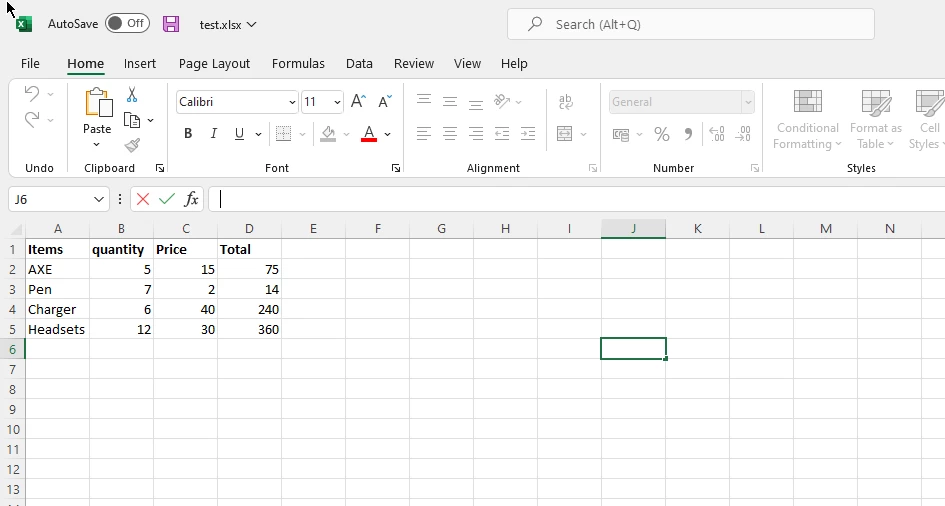The image size is (945, 506).
Task: Open the File menu
Action: (30, 63)
